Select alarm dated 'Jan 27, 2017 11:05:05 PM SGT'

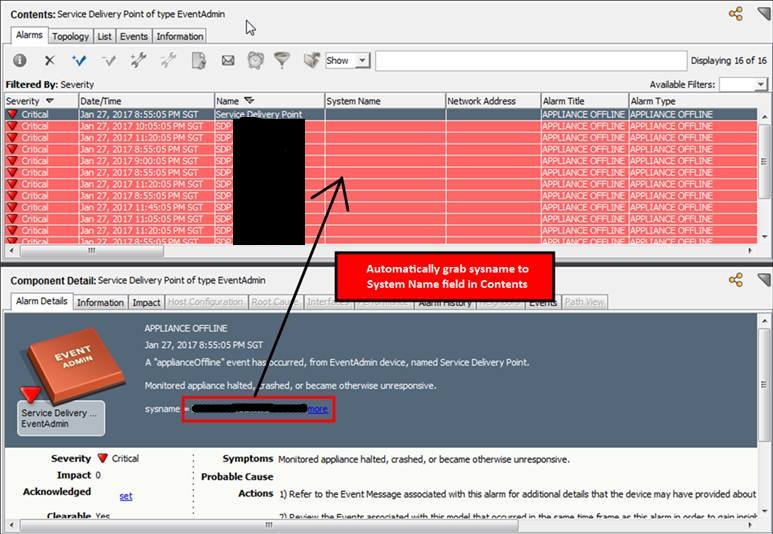click(x=381, y=219)
